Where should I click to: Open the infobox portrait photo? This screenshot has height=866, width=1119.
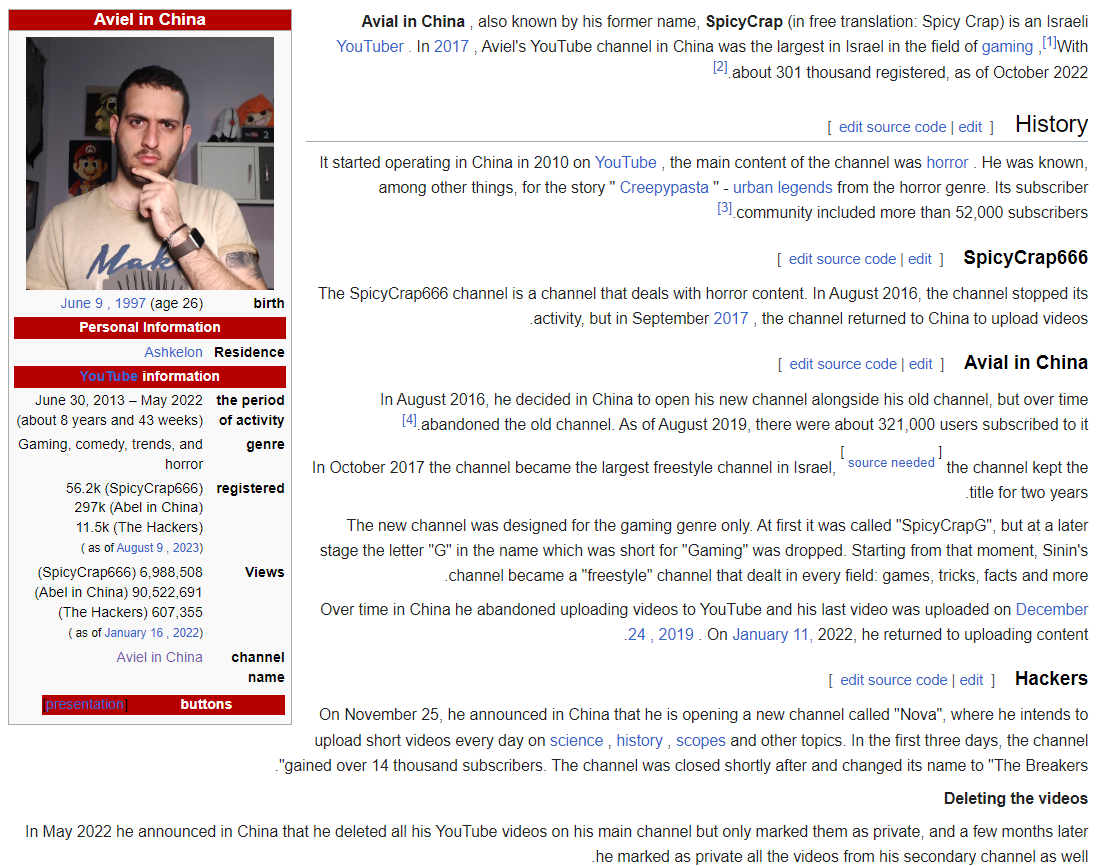pyautogui.click(x=150, y=163)
